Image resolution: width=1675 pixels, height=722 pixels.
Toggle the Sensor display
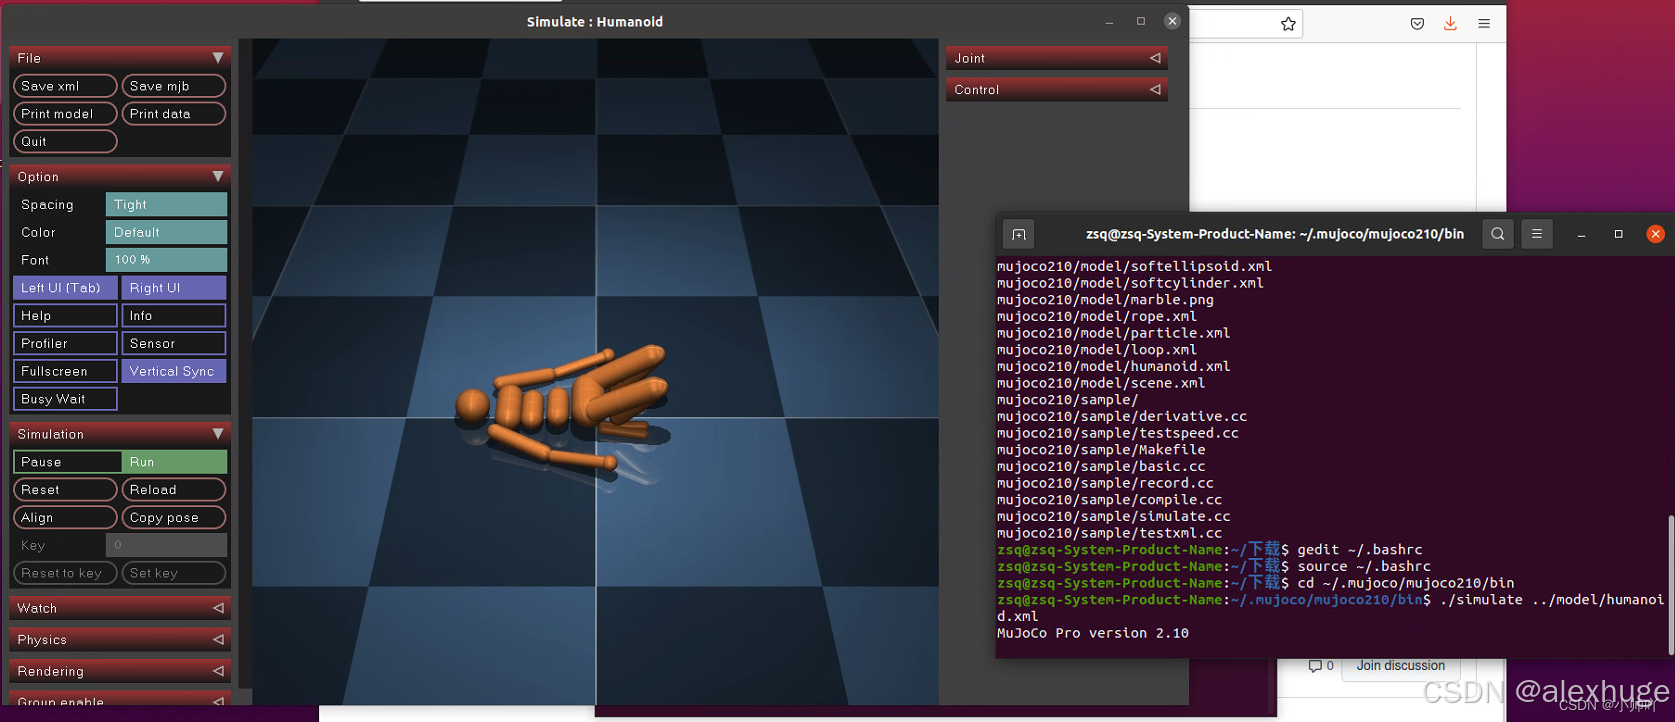coord(174,343)
